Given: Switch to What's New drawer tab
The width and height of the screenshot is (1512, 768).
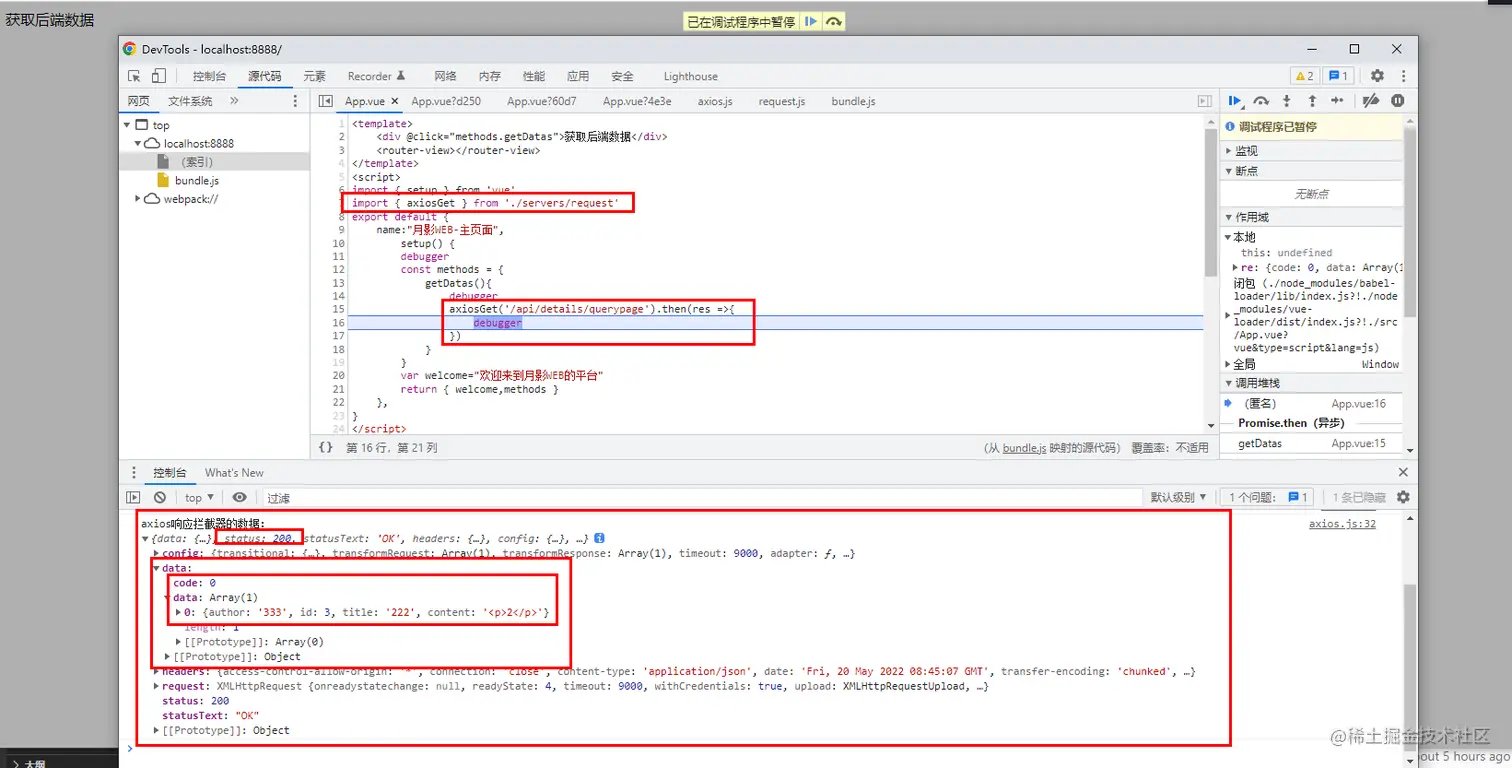Looking at the screenshot, I should click(x=234, y=473).
